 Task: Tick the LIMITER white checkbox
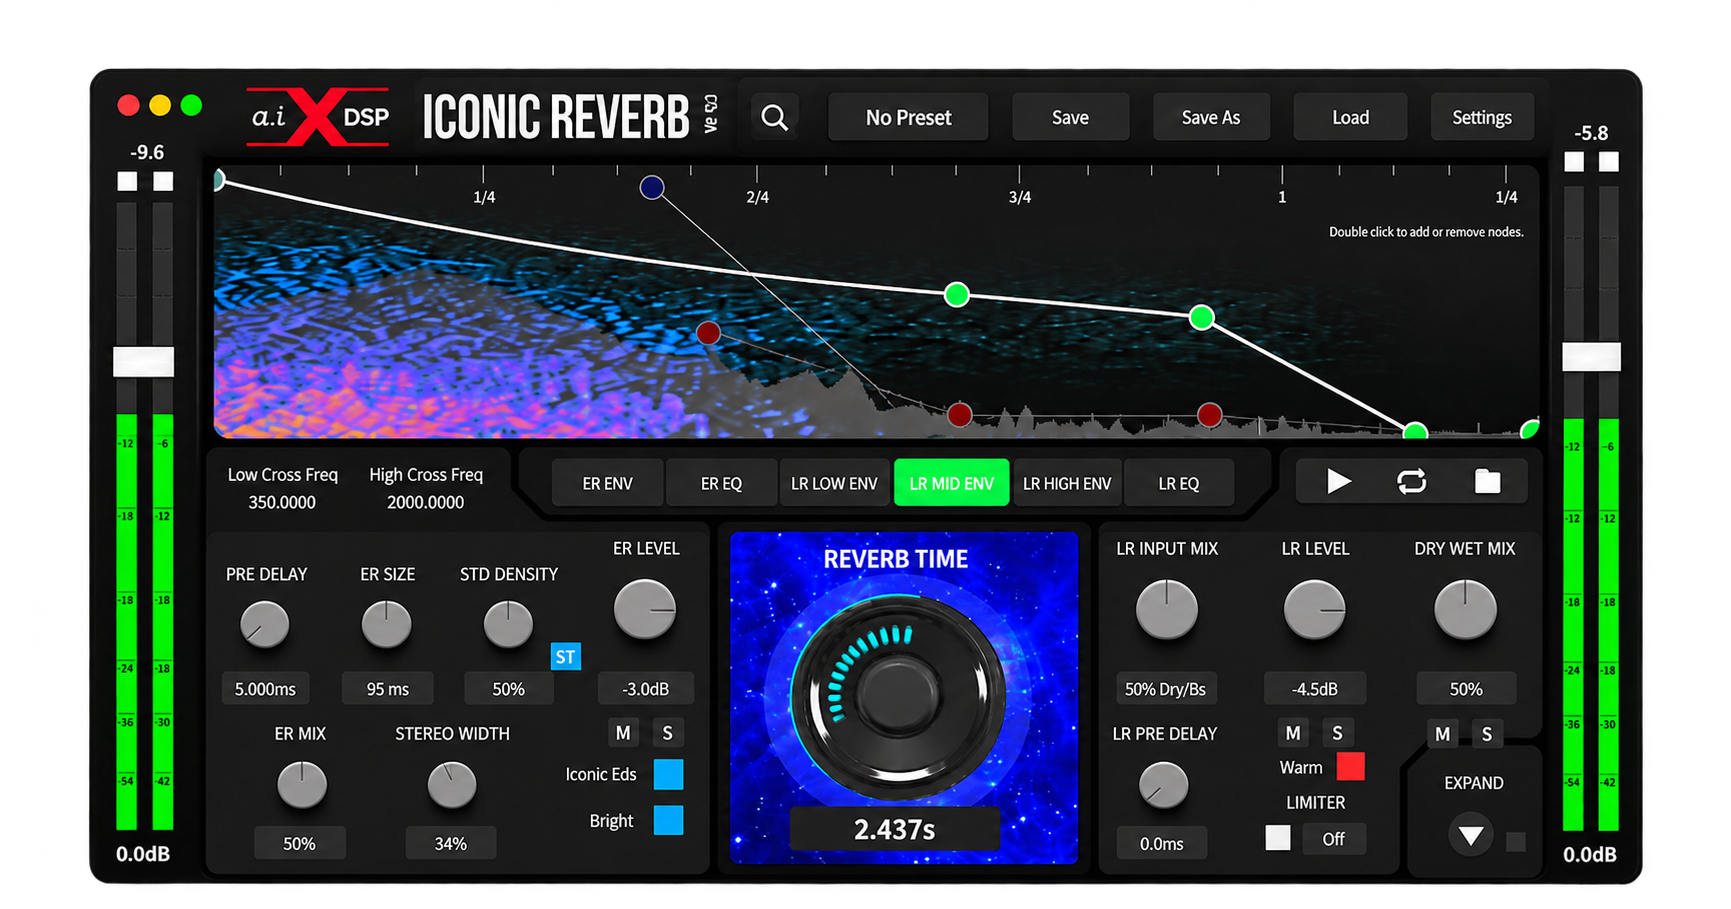1278,838
